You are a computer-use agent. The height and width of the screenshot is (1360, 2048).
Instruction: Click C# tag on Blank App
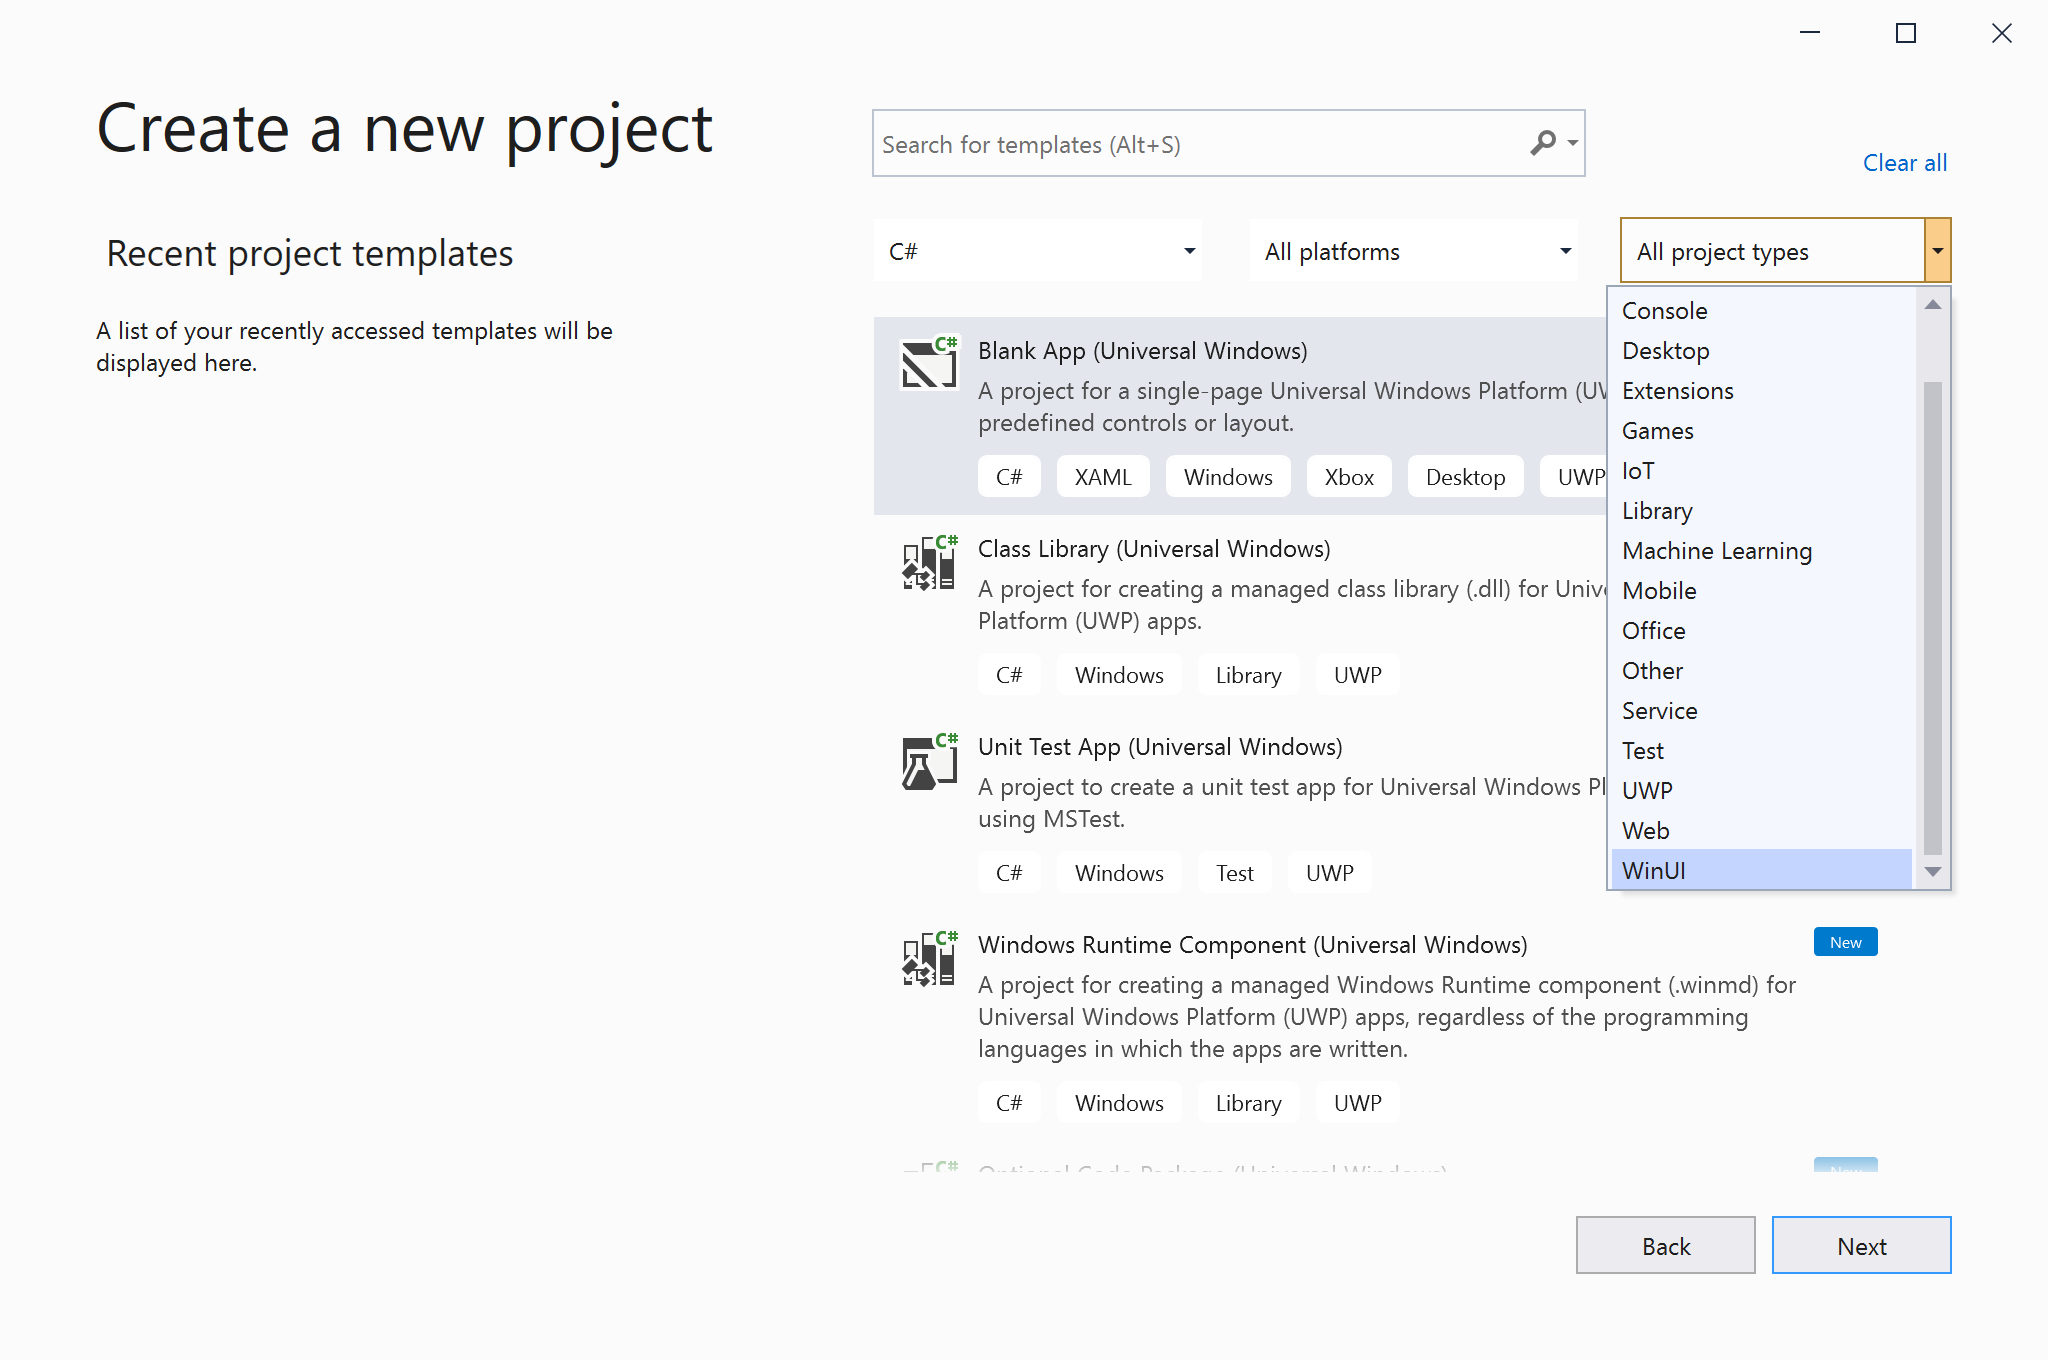pos(1009,477)
